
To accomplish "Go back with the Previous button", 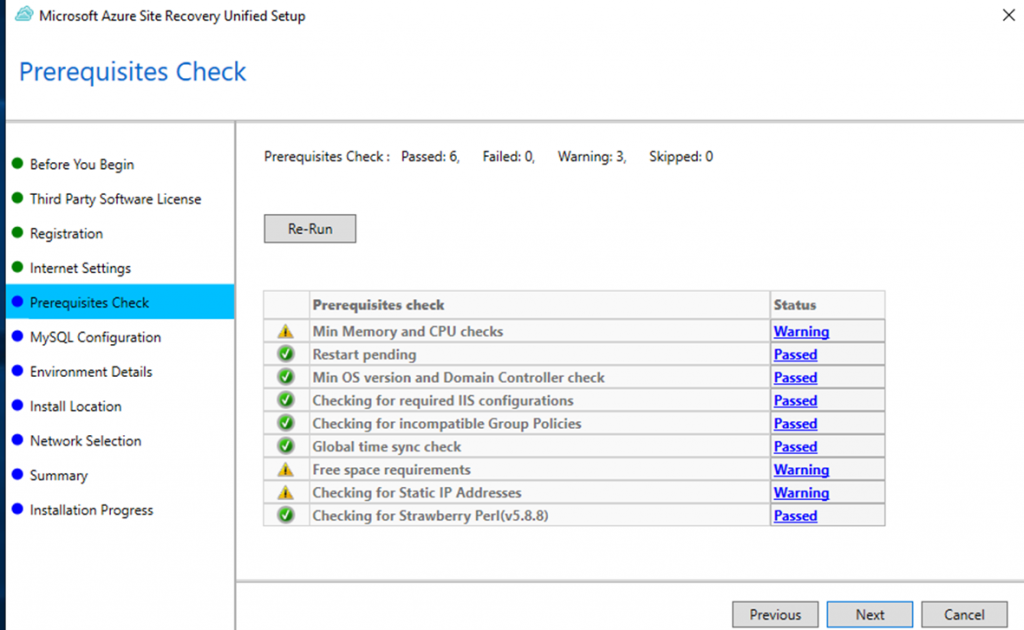I will click(x=775, y=614).
